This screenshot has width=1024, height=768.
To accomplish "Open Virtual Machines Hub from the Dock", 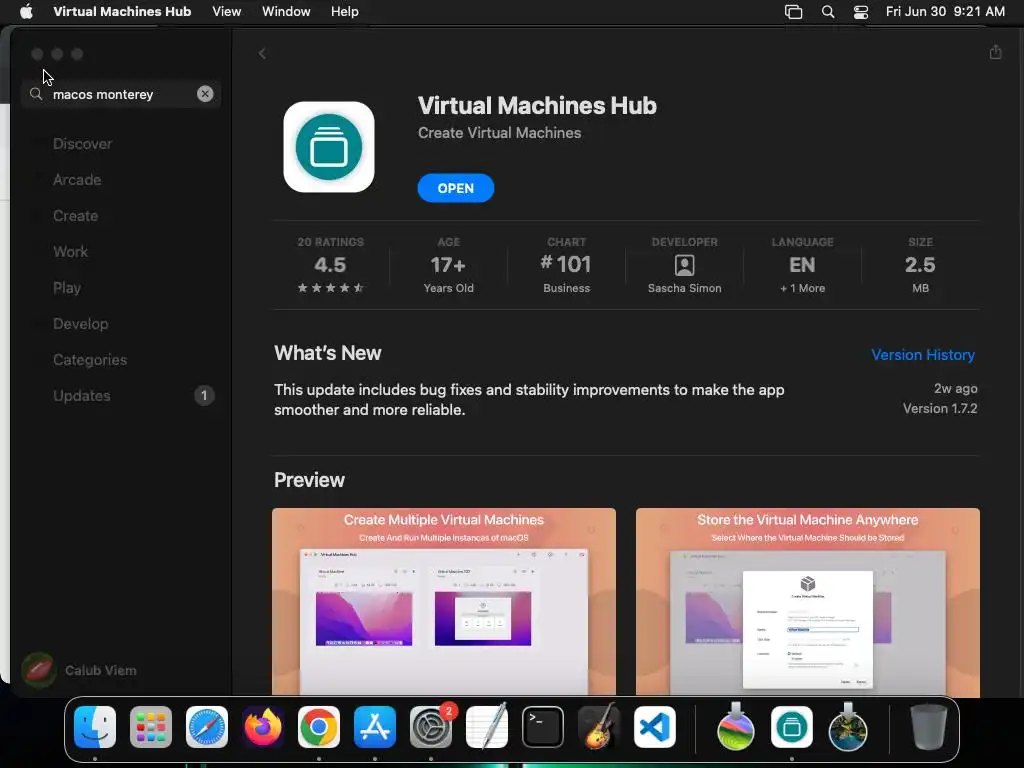I will pos(792,727).
